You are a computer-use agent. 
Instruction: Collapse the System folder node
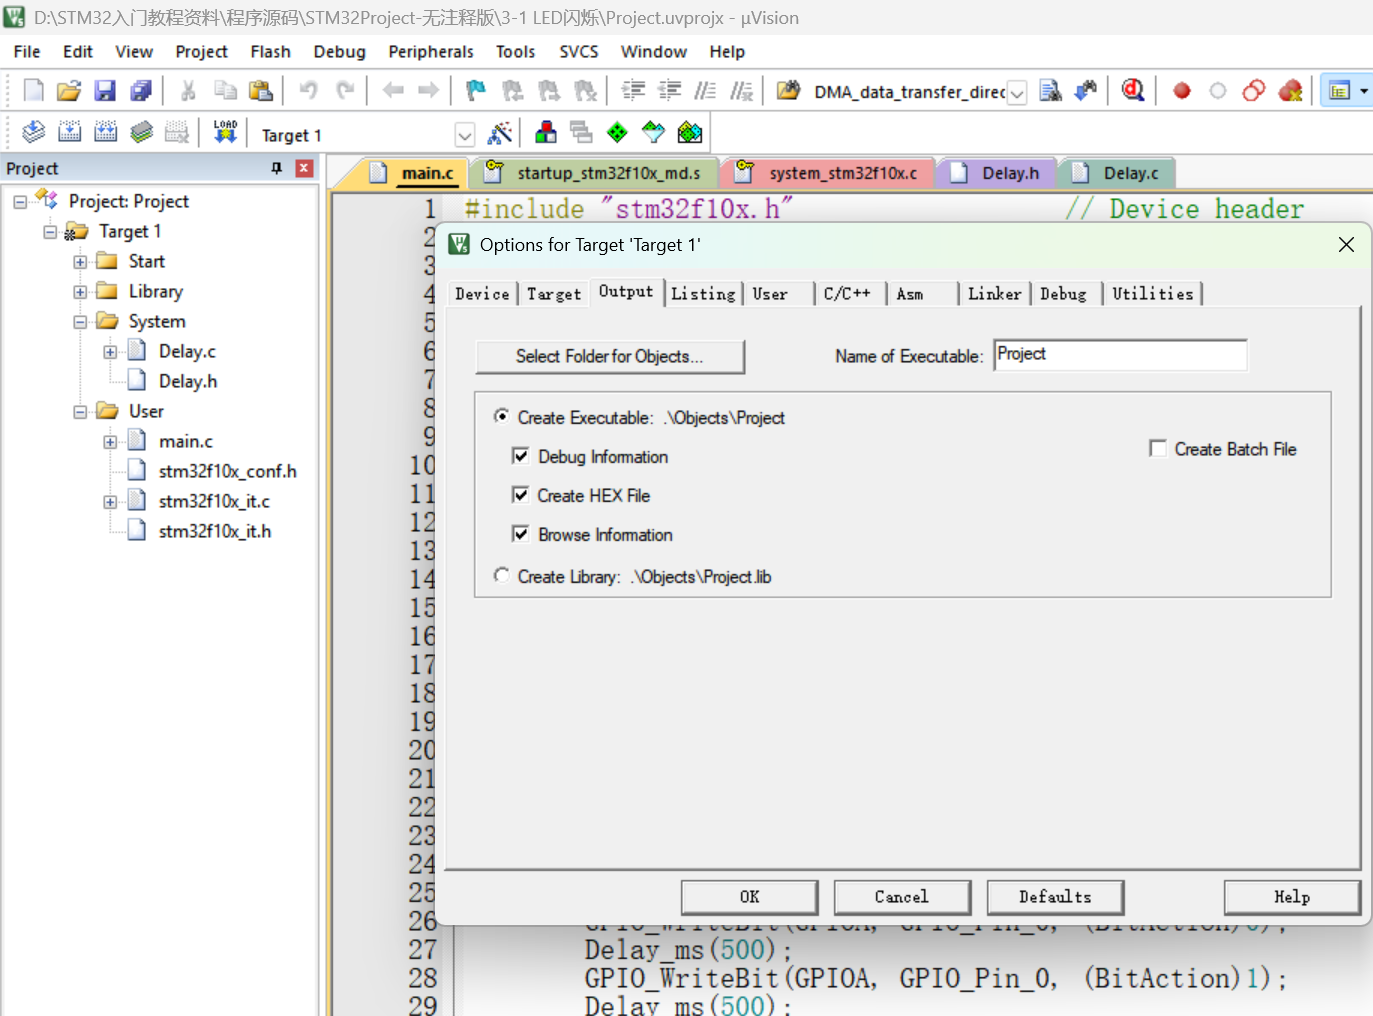coord(80,322)
